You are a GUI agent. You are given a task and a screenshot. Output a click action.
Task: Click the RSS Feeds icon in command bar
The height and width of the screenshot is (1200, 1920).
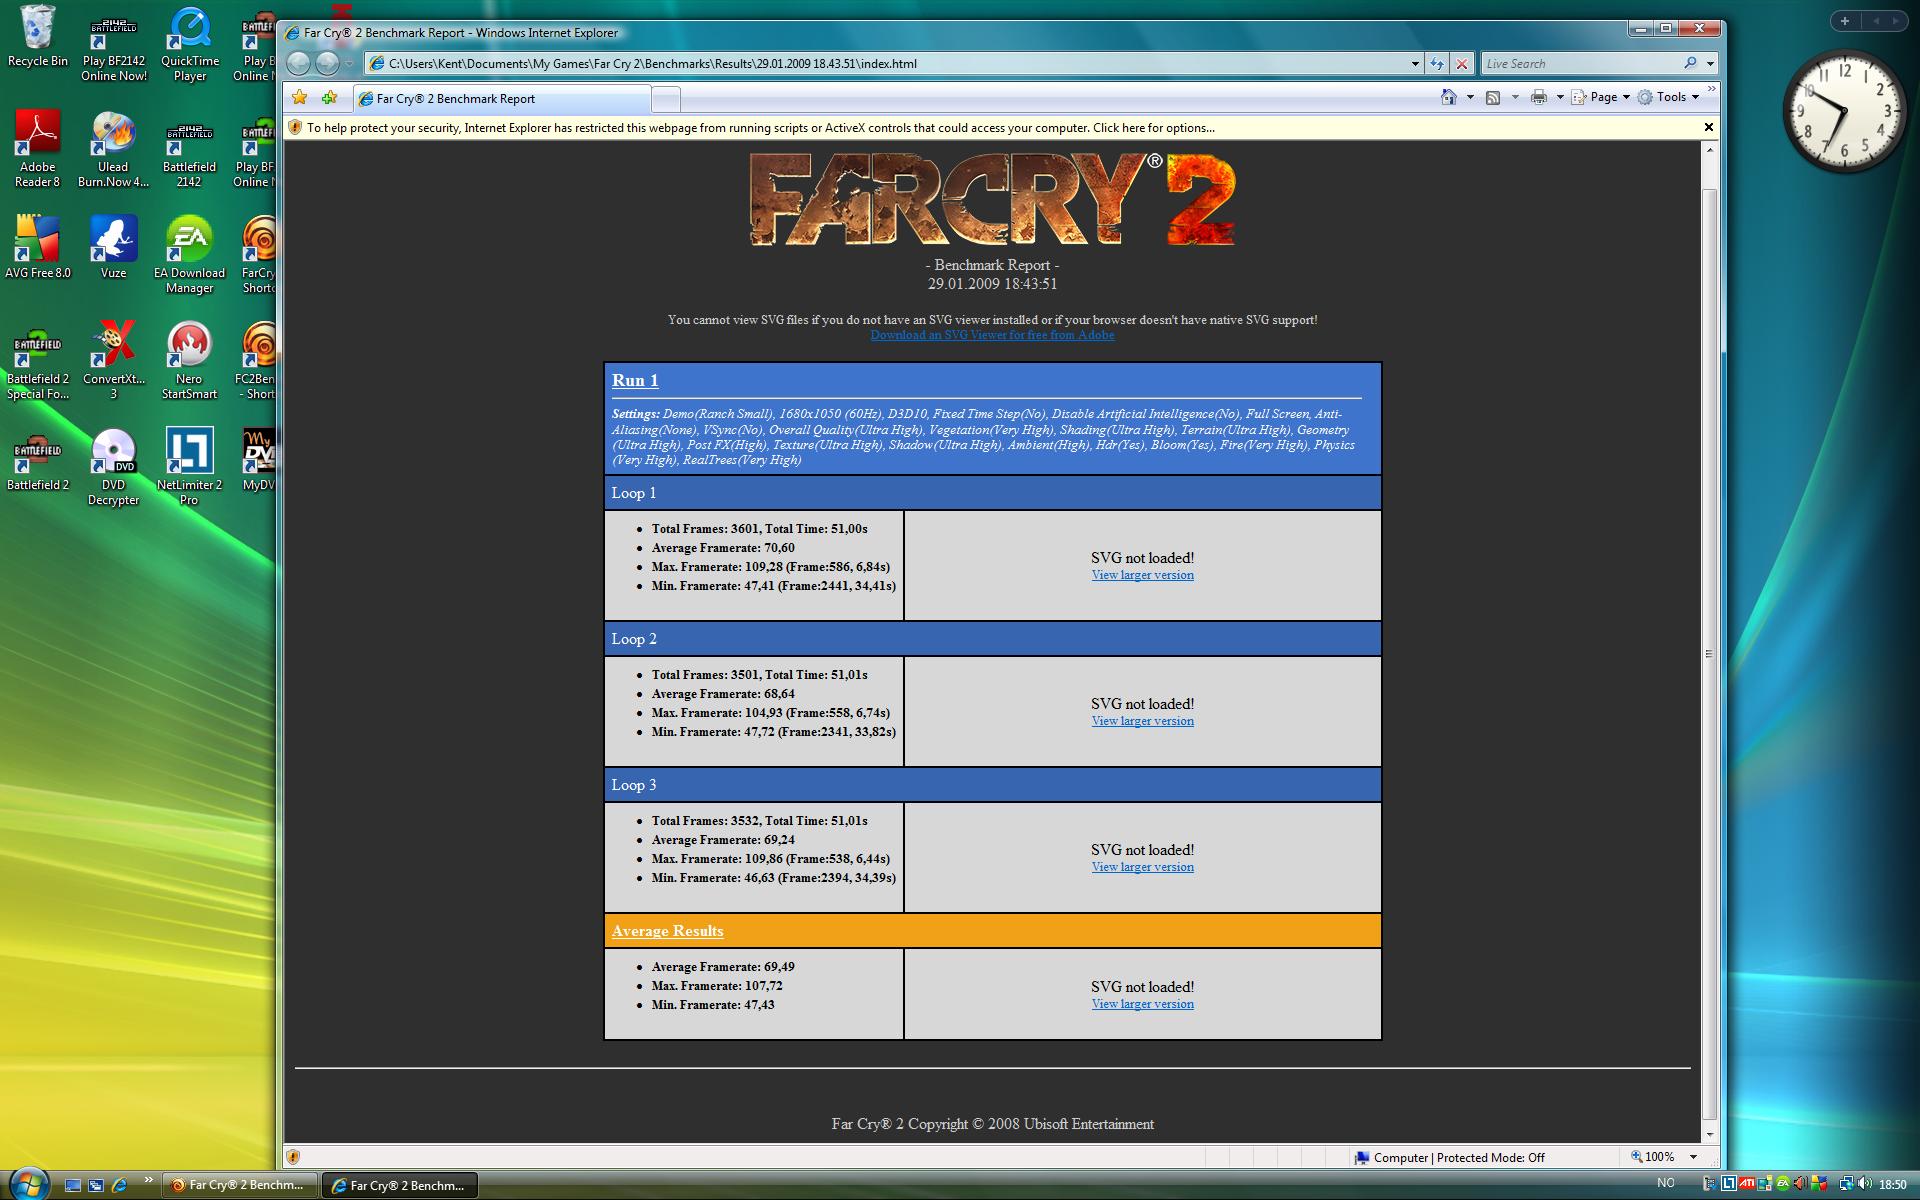coord(1493,97)
